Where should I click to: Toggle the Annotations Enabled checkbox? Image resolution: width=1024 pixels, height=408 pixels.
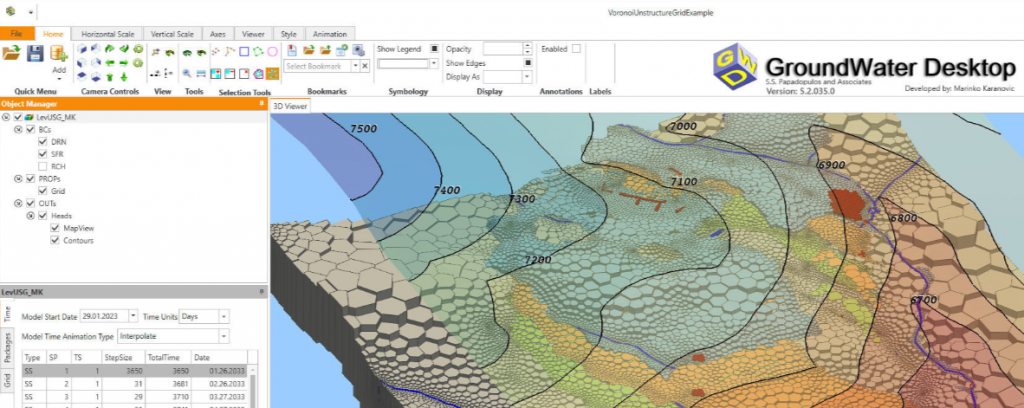576,48
